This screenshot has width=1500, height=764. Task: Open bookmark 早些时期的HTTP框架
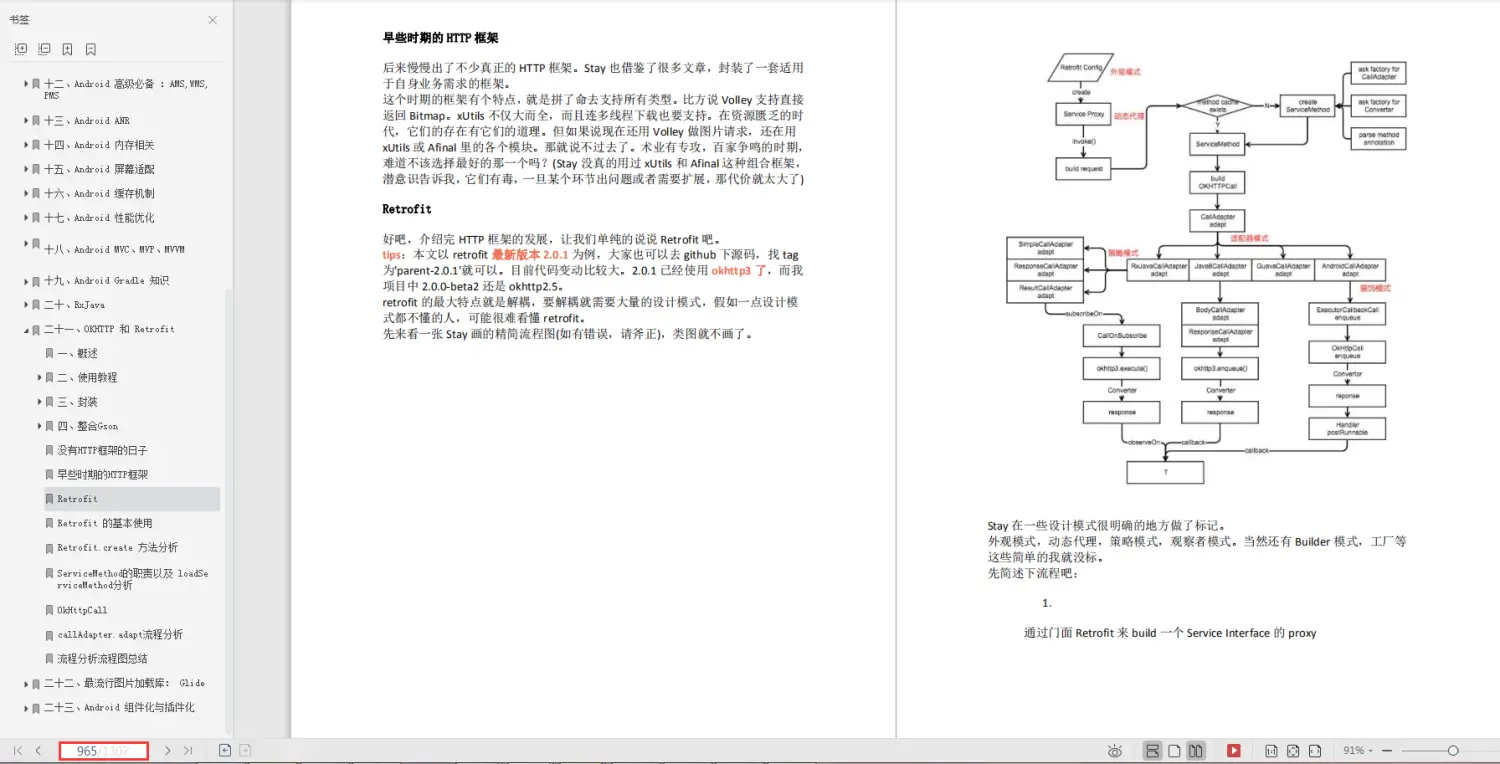pos(102,475)
